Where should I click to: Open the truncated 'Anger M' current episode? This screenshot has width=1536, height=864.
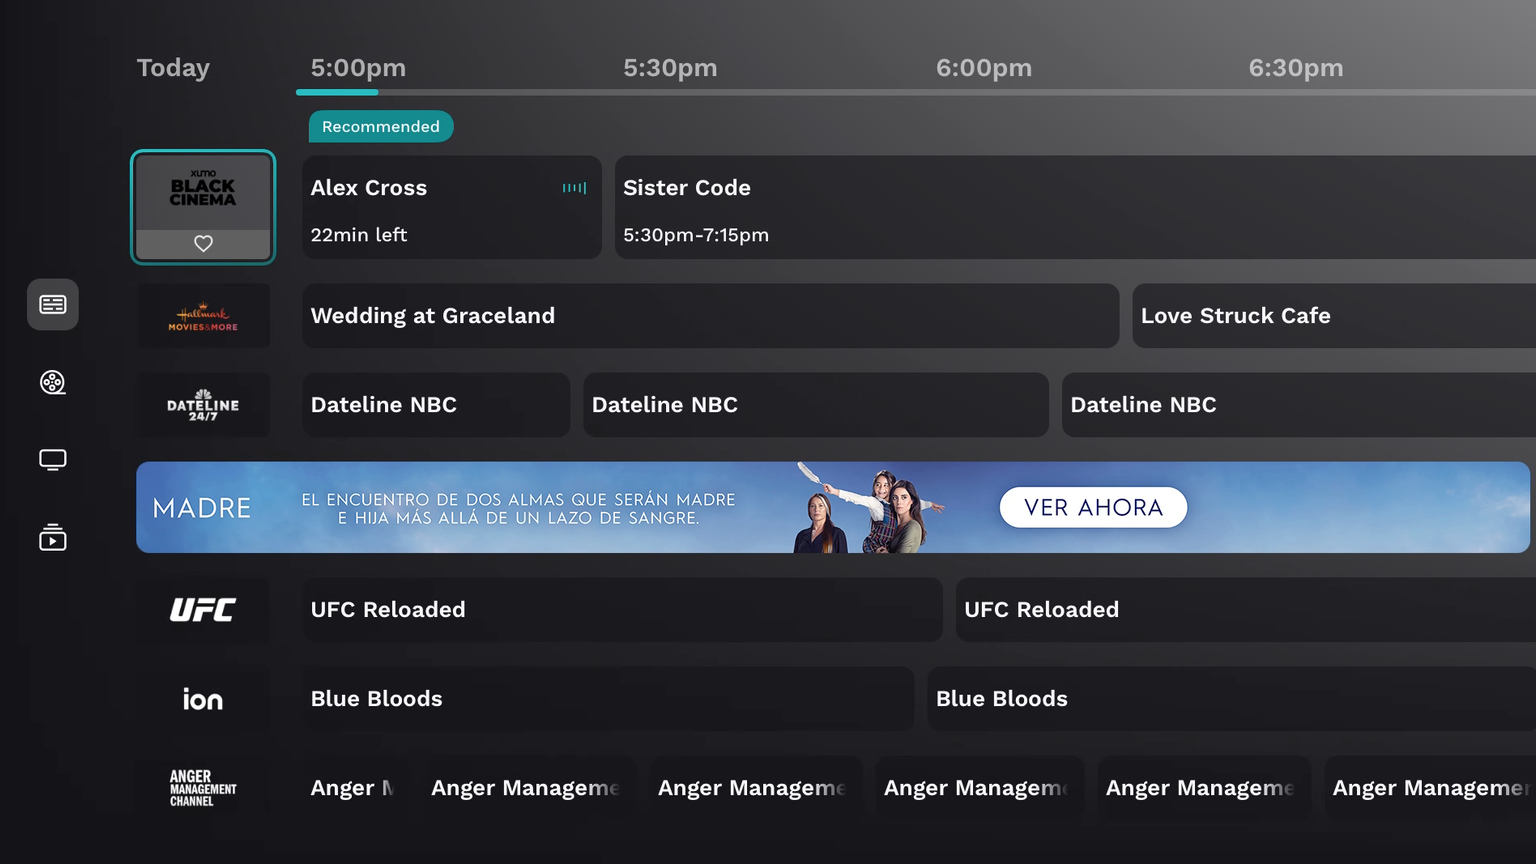pos(355,788)
